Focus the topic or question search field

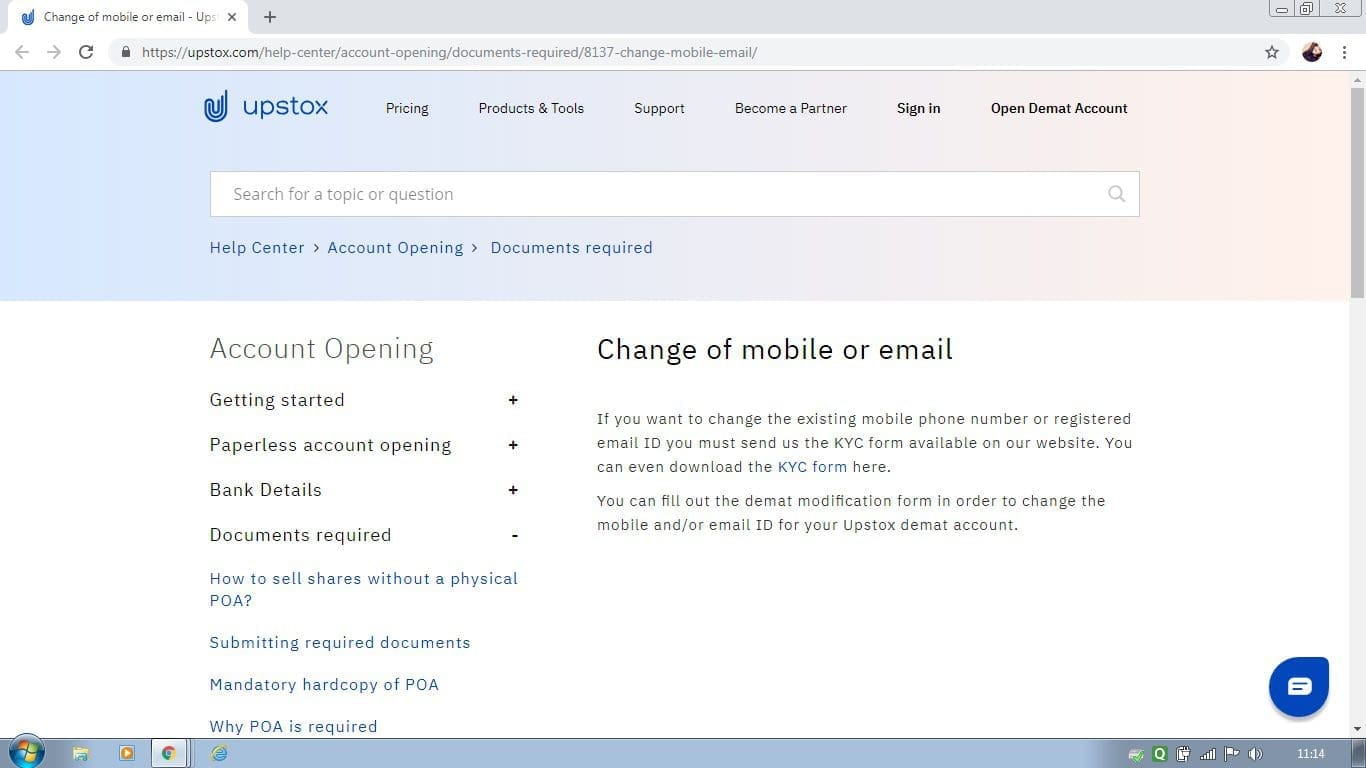675,194
